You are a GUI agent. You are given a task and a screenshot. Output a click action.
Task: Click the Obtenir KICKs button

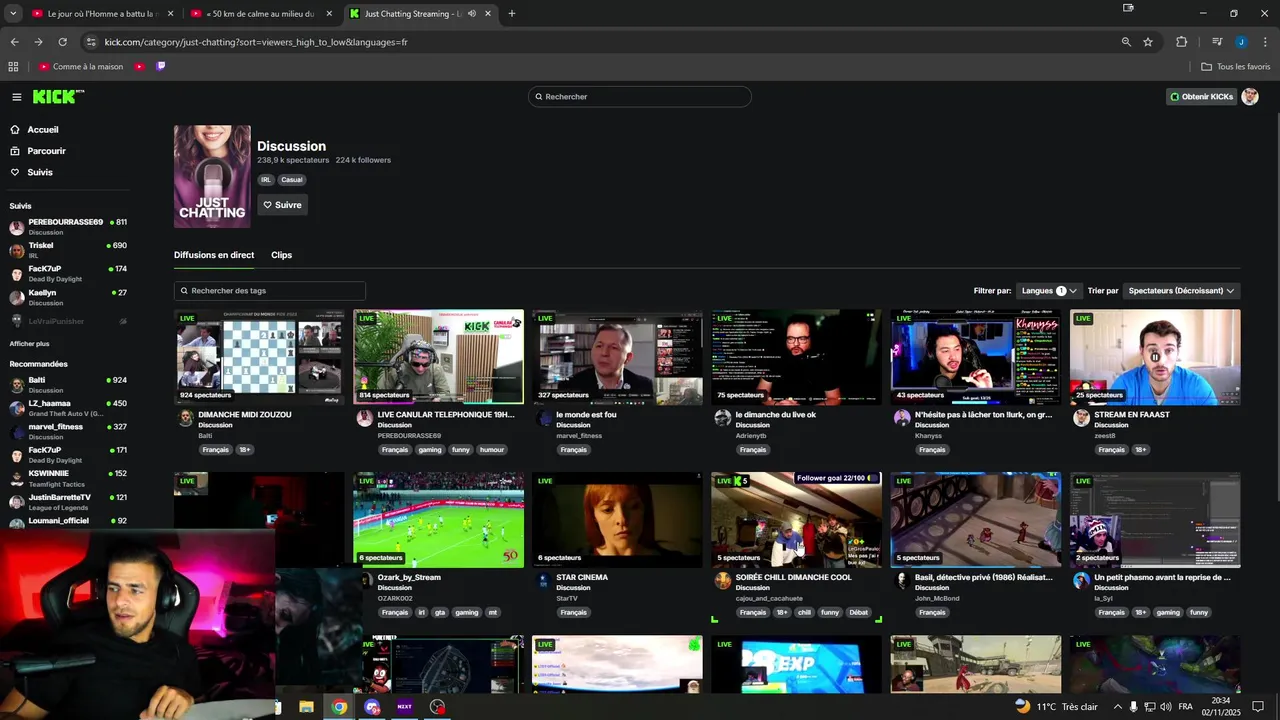(1201, 97)
